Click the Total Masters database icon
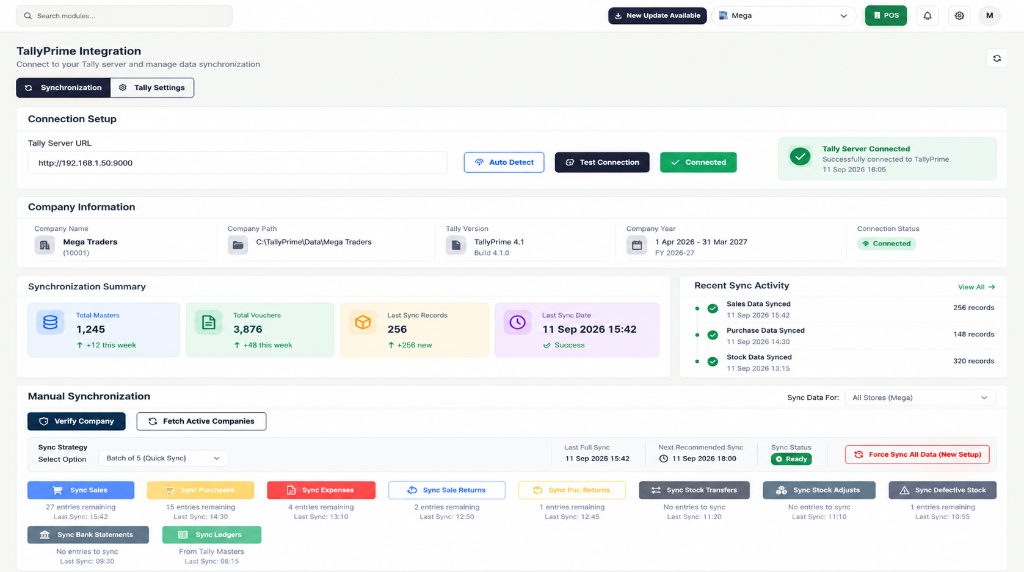The width and height of the screenshot is (1024, 572). [x=50, y=322]
